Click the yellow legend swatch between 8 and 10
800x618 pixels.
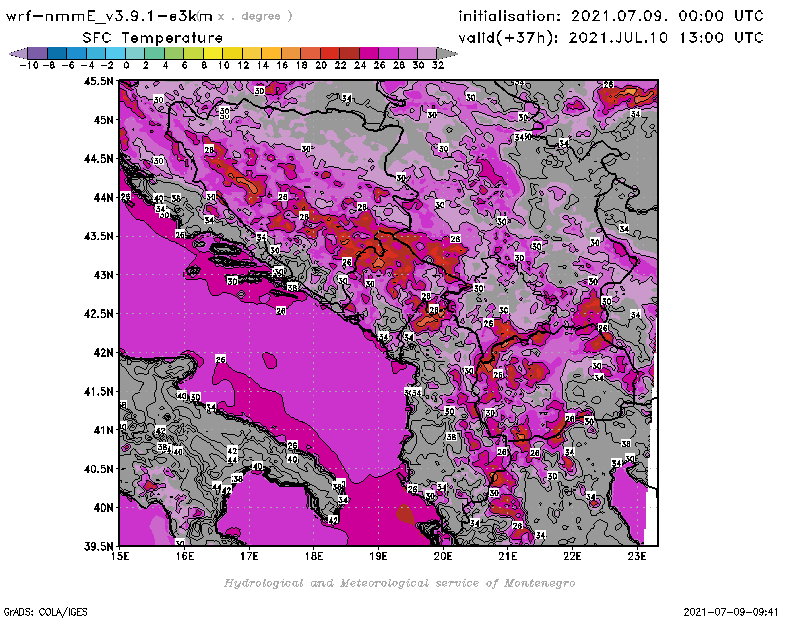point(213,53)
